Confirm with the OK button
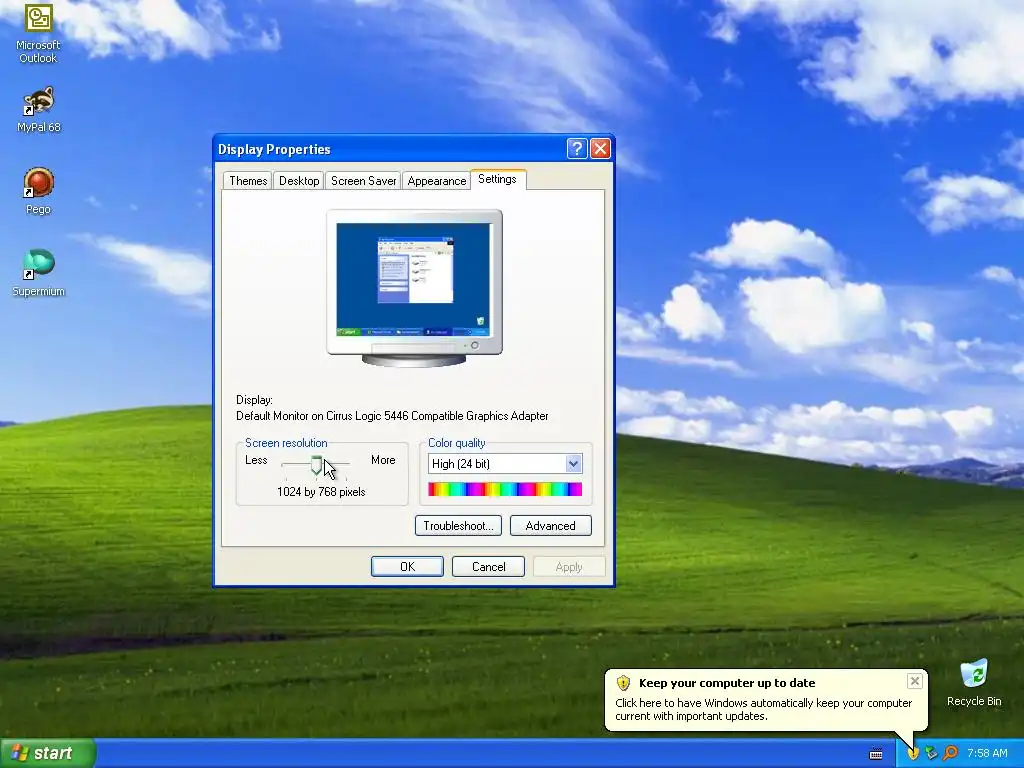 (408, 567)
